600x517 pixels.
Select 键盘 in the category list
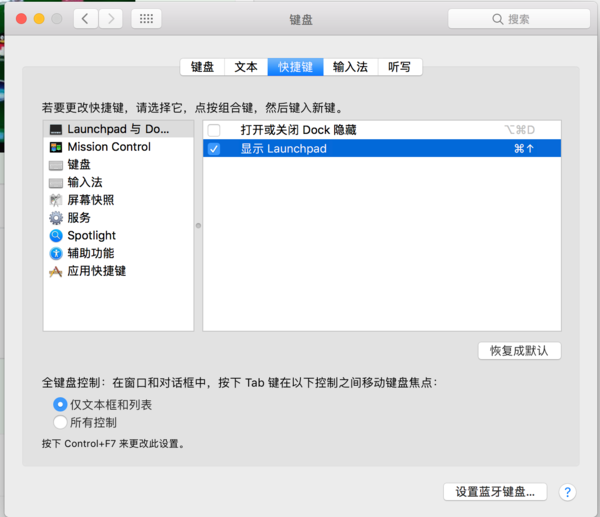click(119, 165)
